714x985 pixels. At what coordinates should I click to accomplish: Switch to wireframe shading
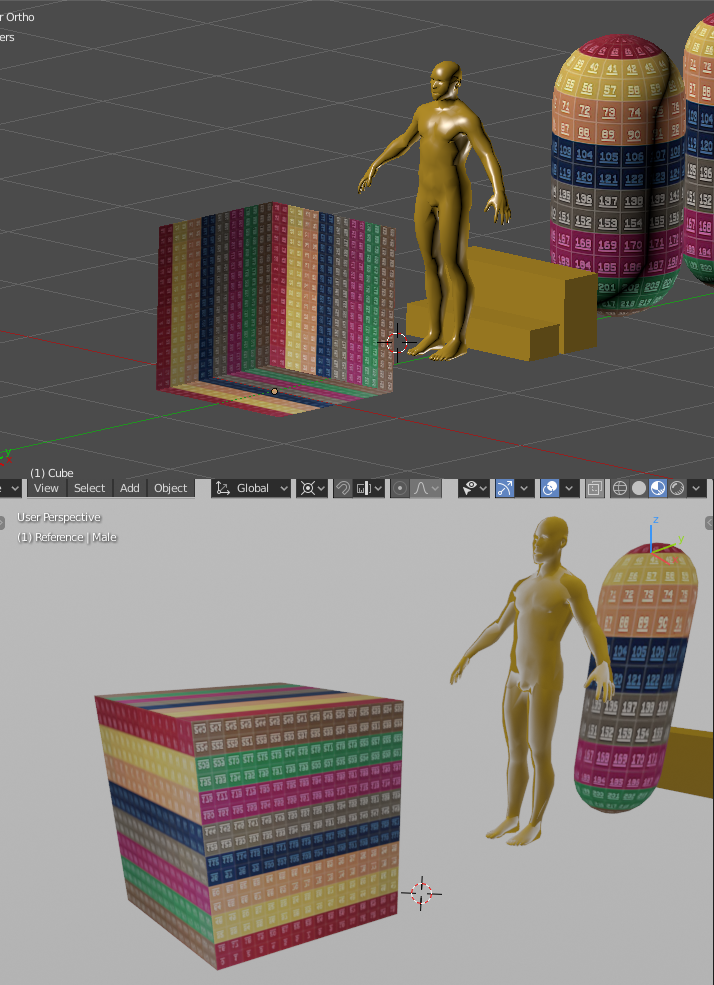620,488
